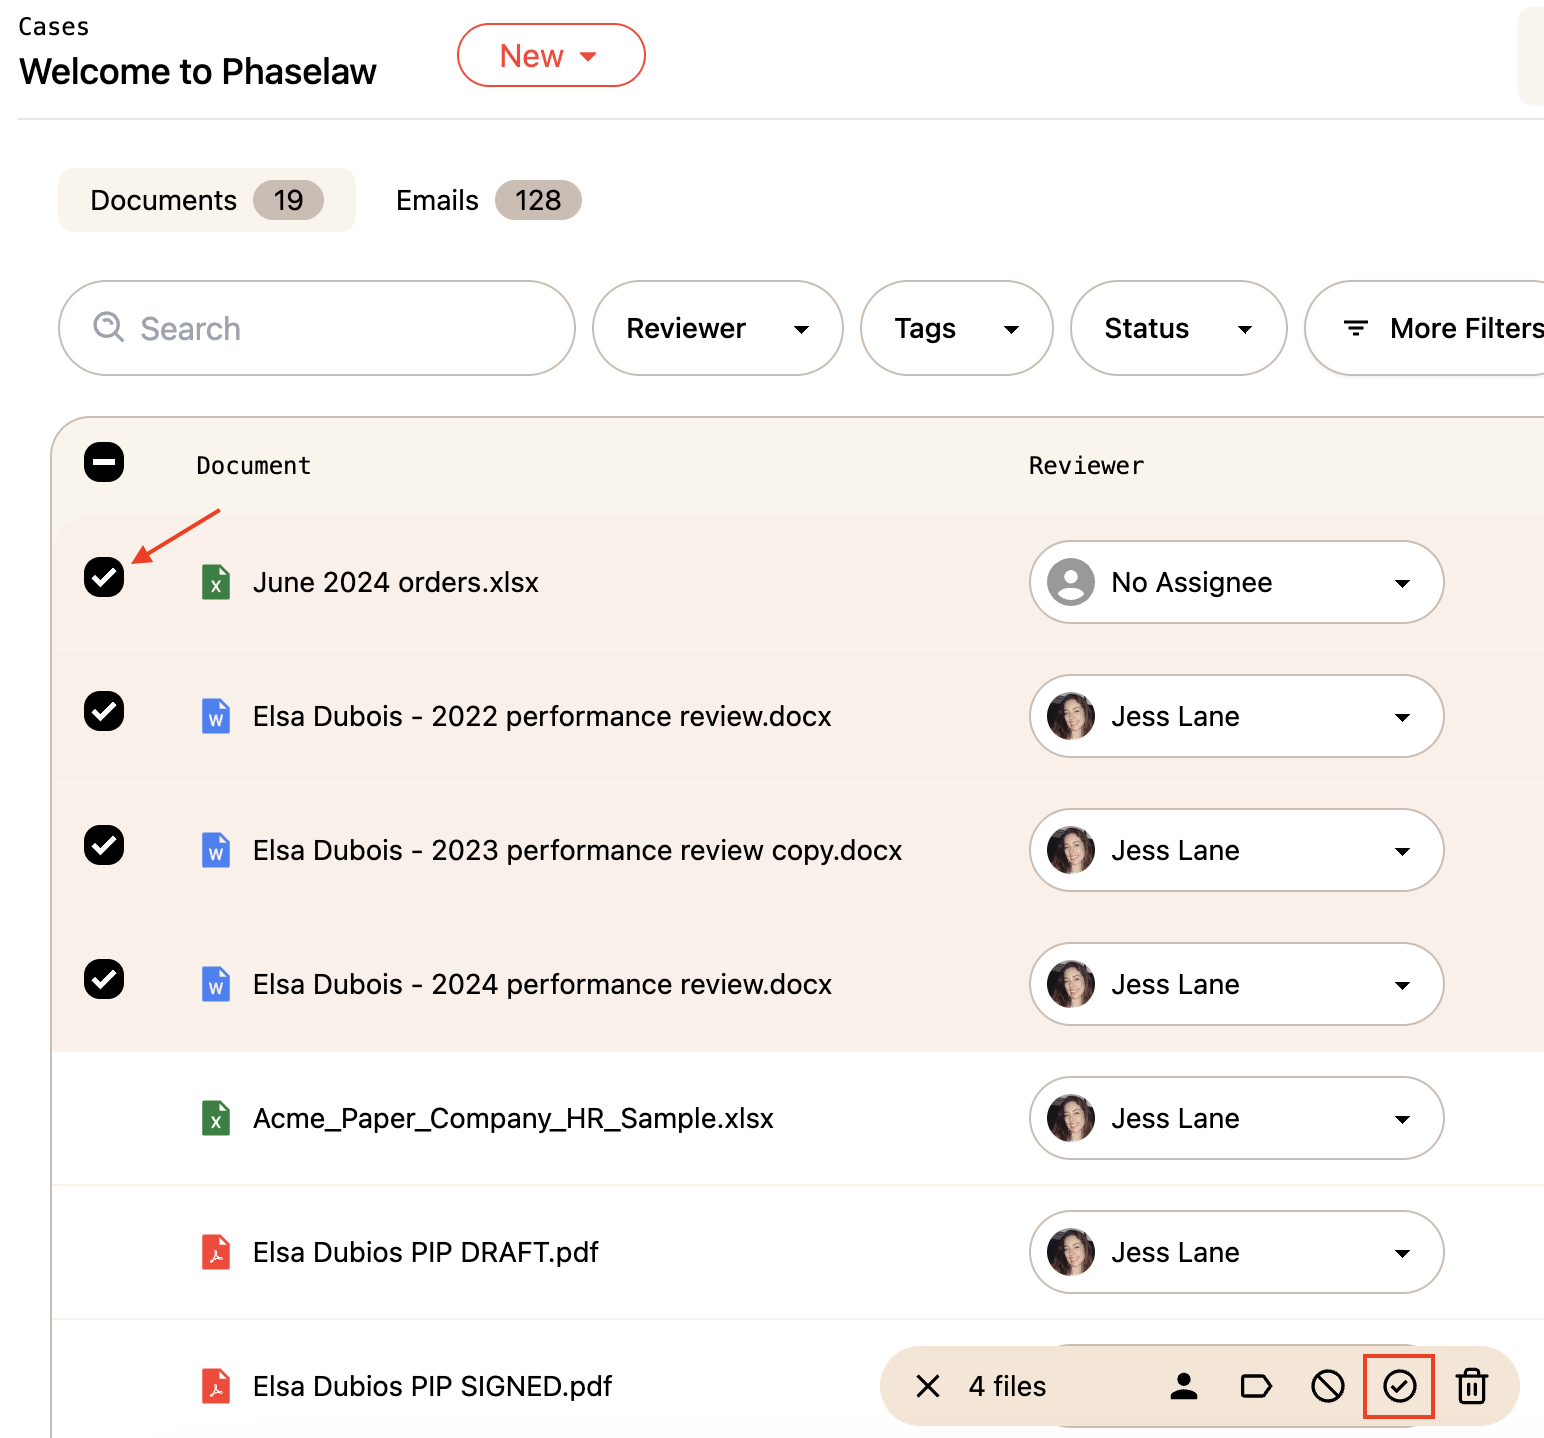The image size is (1544, 1438).
Task: Click the Word icon for the 2022 performance review
Action: (216, 716)
